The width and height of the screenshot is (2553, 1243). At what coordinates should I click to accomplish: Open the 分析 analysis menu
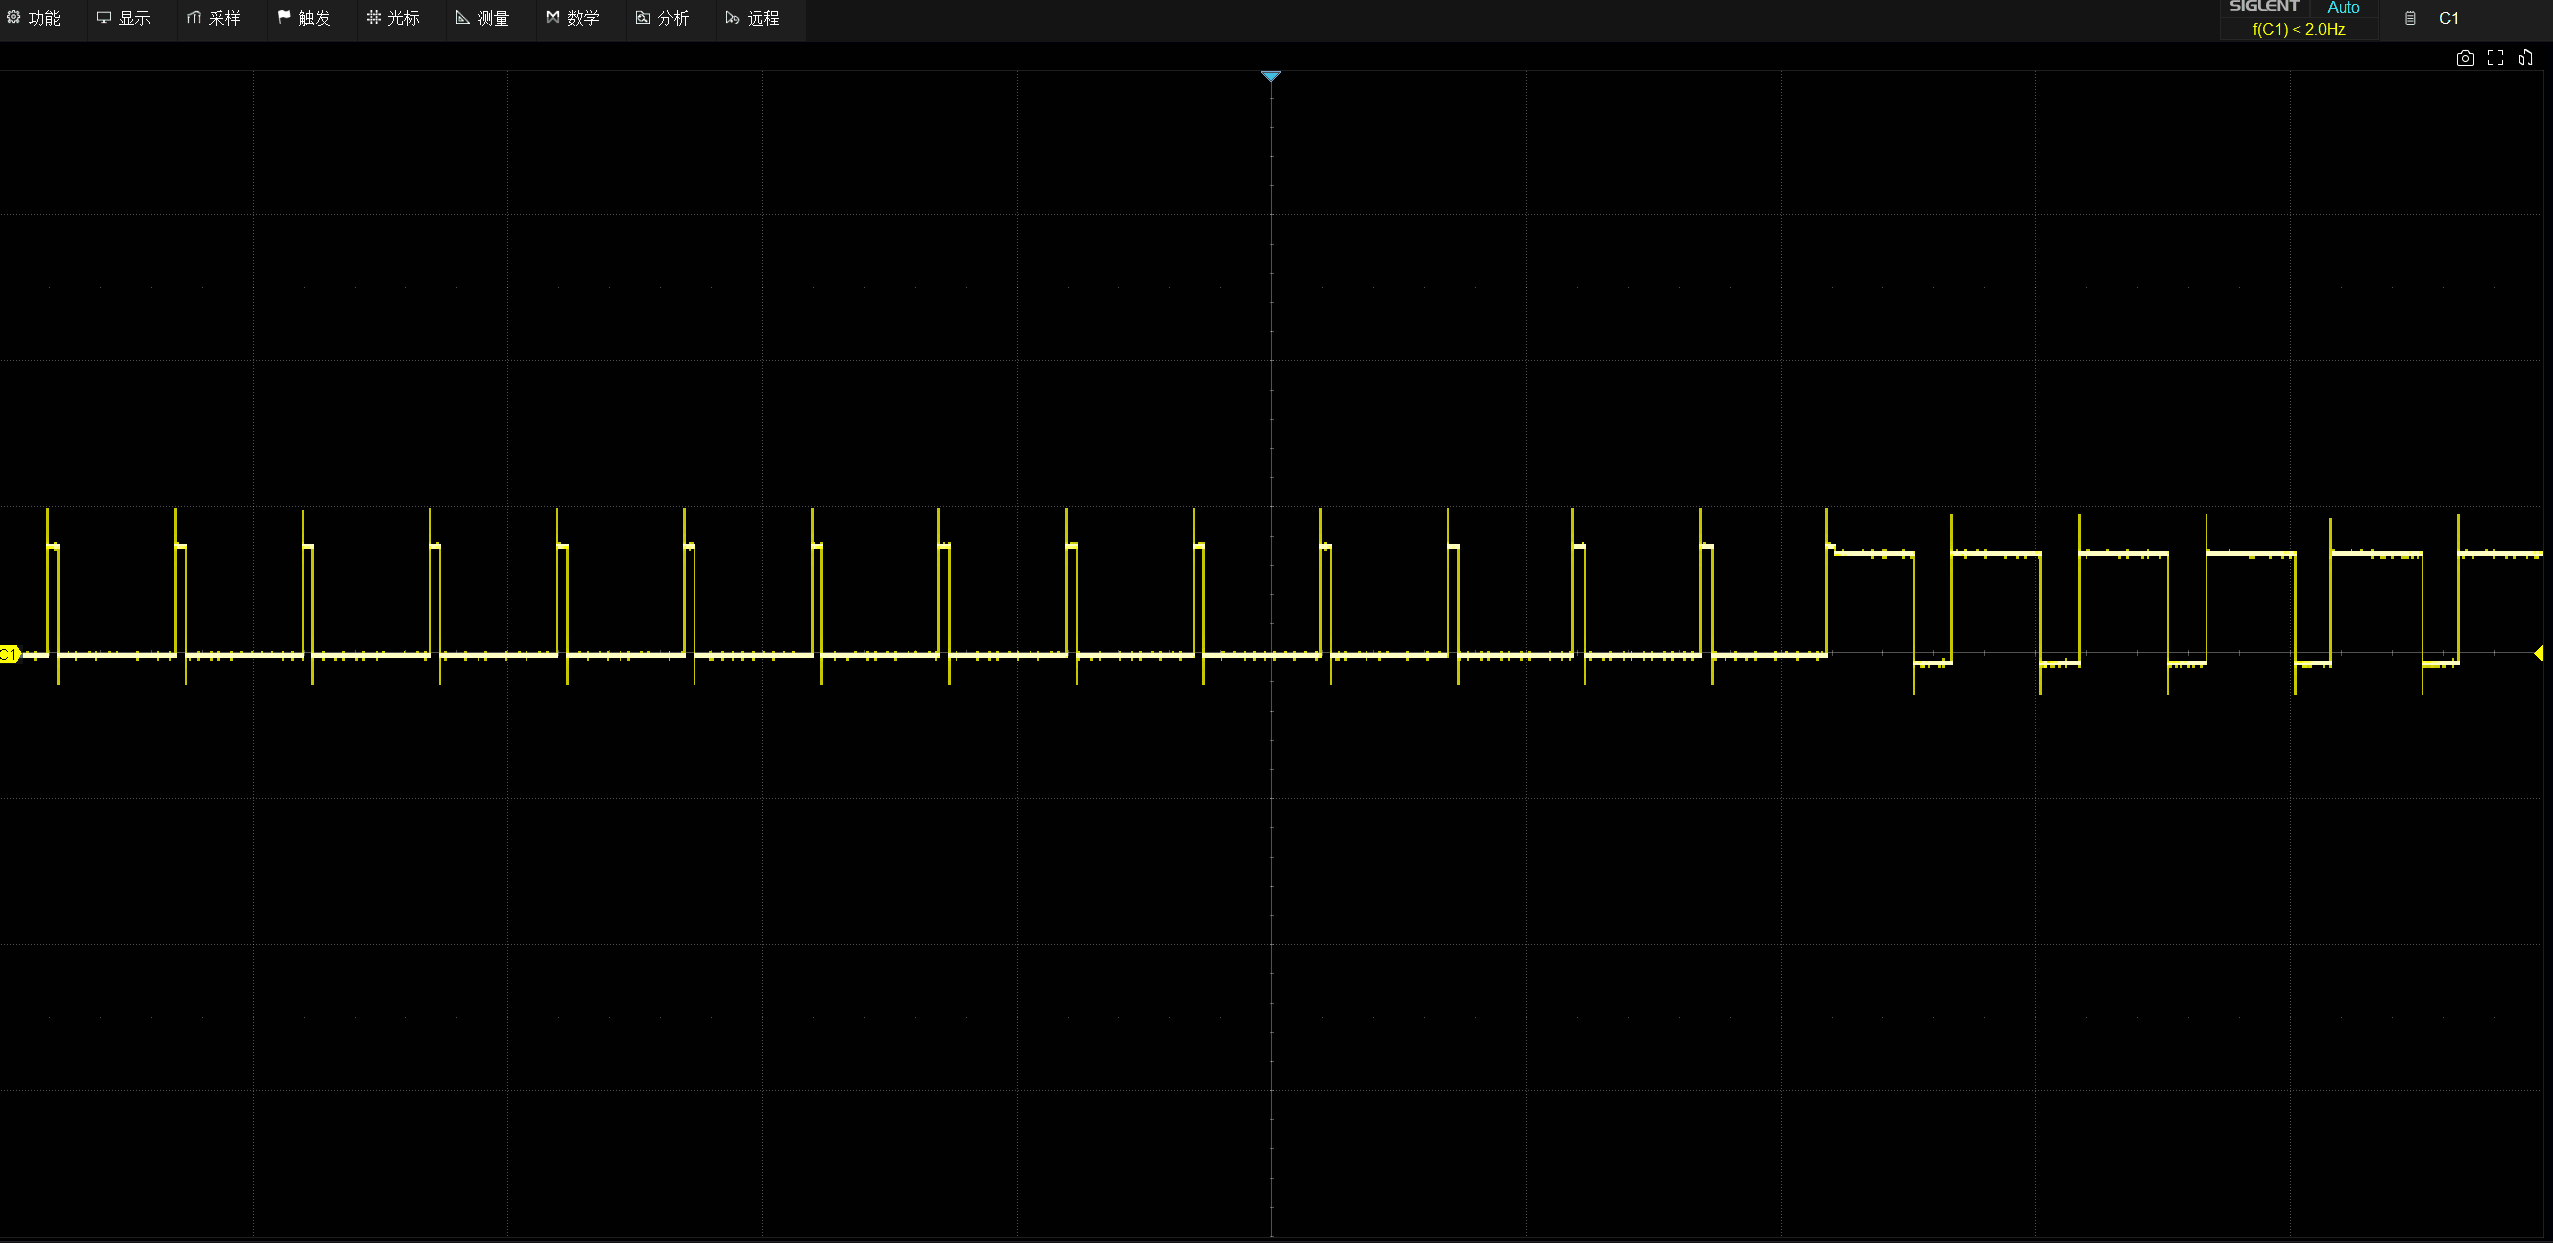pyautogui.click(x=663, y=18)
